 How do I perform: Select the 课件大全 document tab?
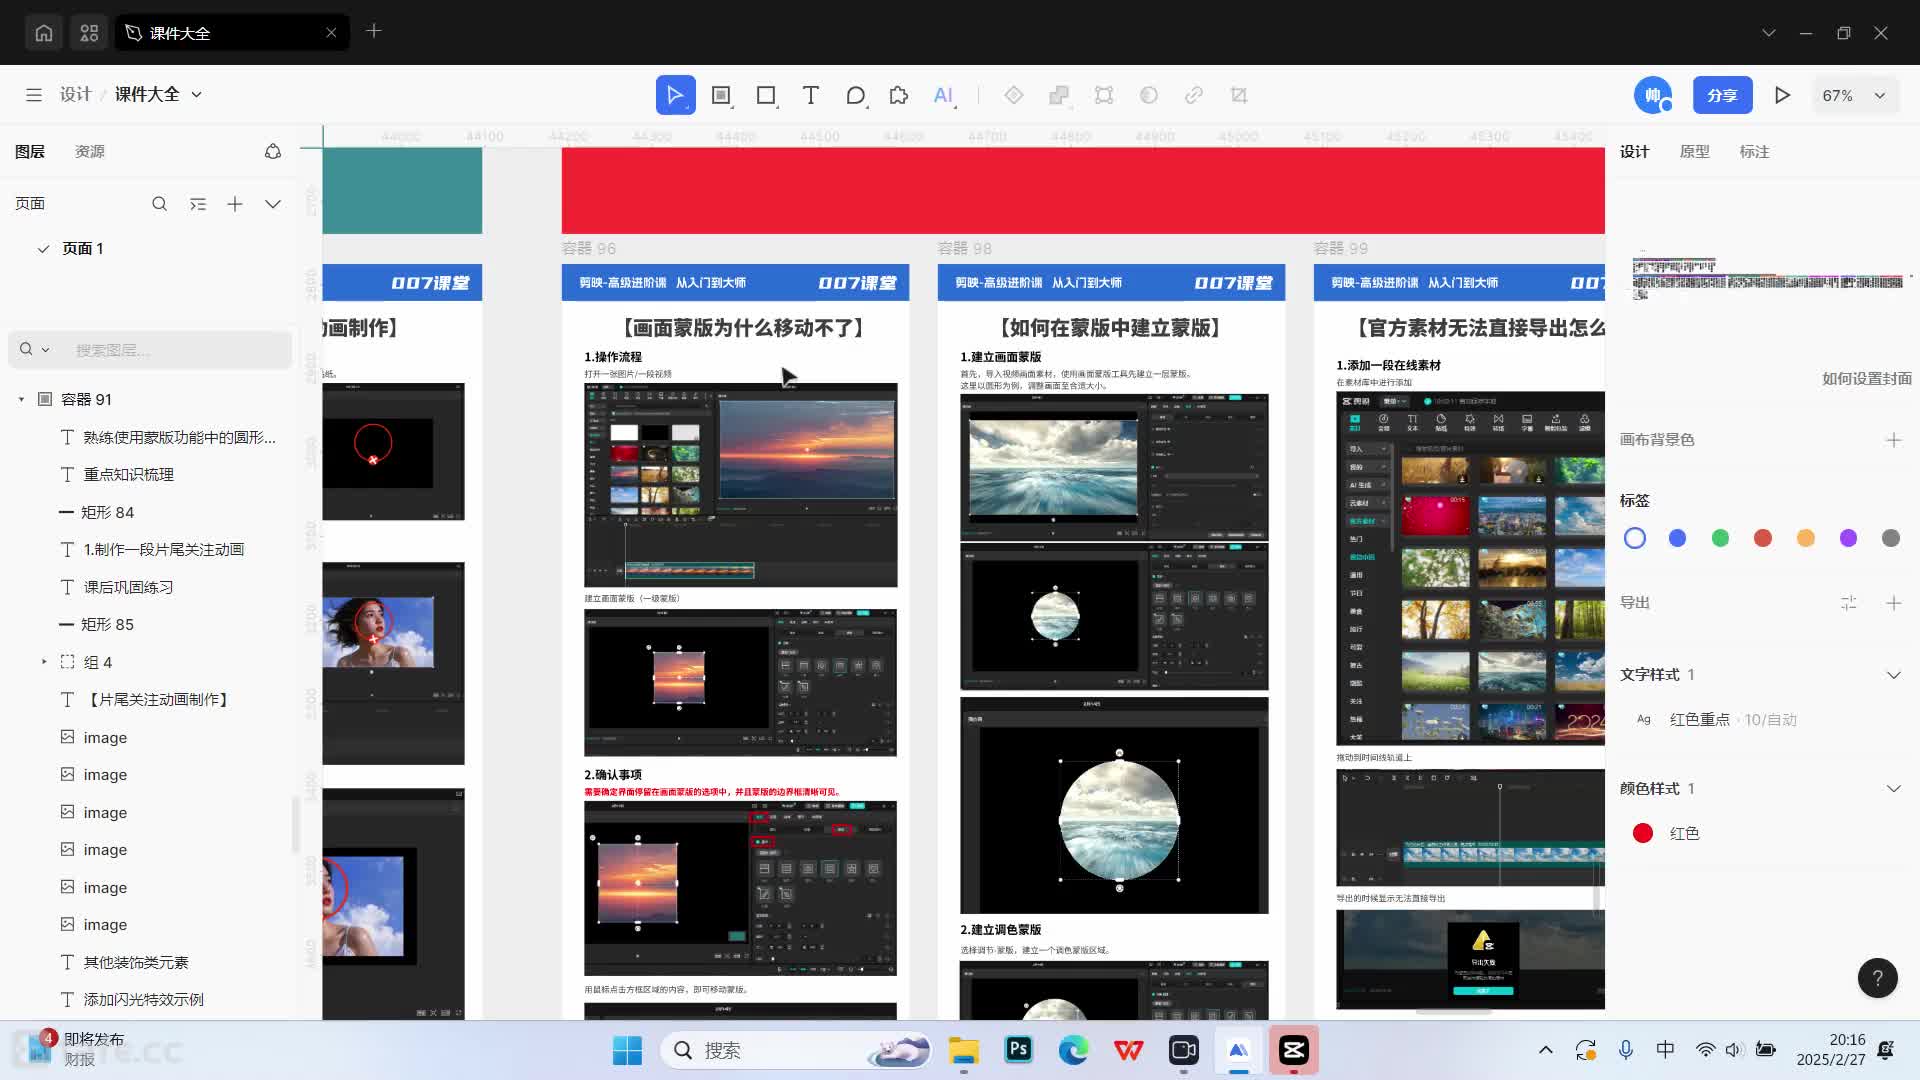click(232, 33)
